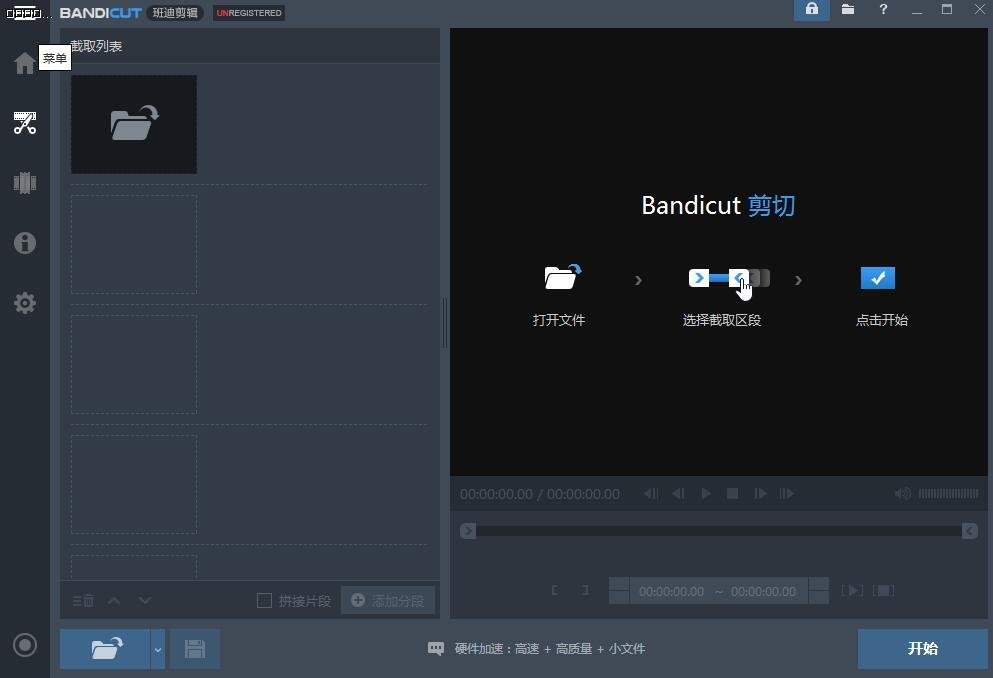Screen dimensions: 993x678
Task: Save the project with the floppy disk icon
Action: click(x=195, y=649)
